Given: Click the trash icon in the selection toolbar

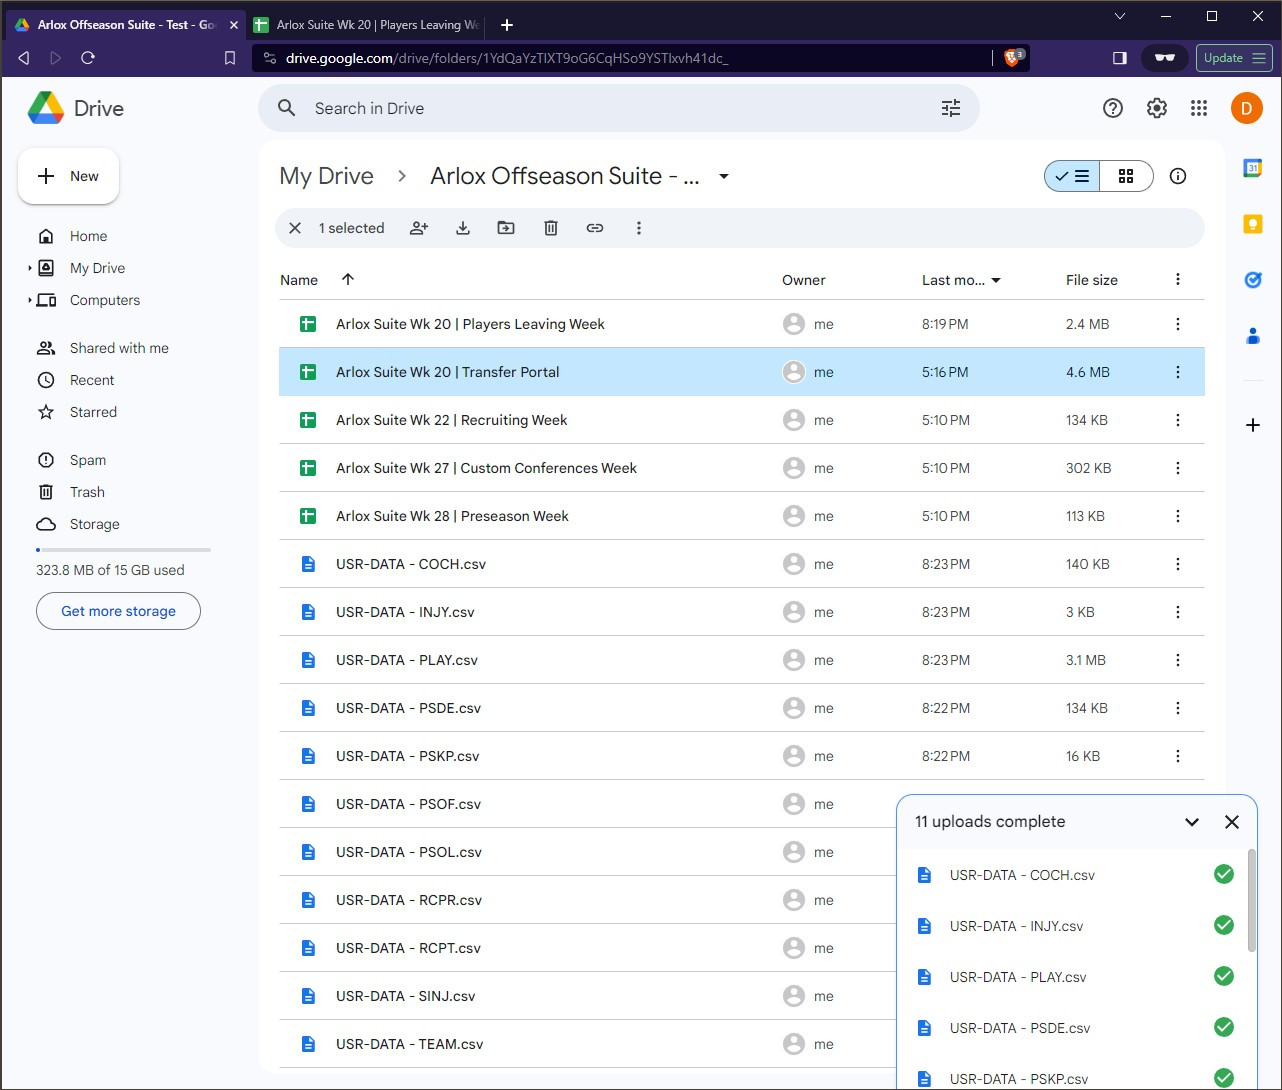Looking at the screenshot, I should pos(550,228).
